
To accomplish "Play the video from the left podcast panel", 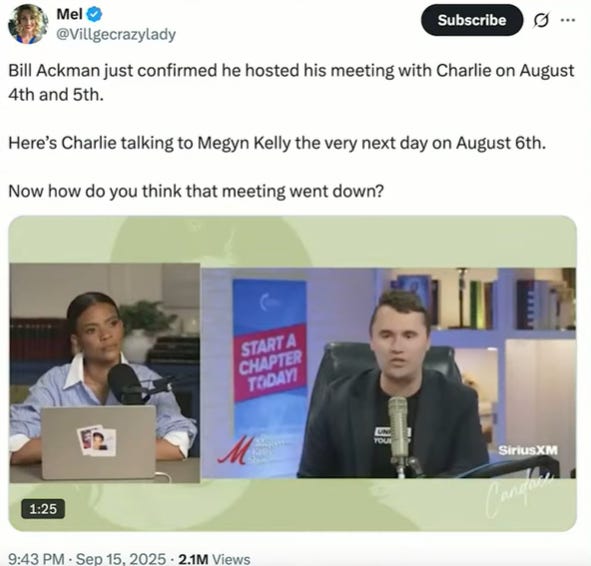I will click(x=105, y=373).
